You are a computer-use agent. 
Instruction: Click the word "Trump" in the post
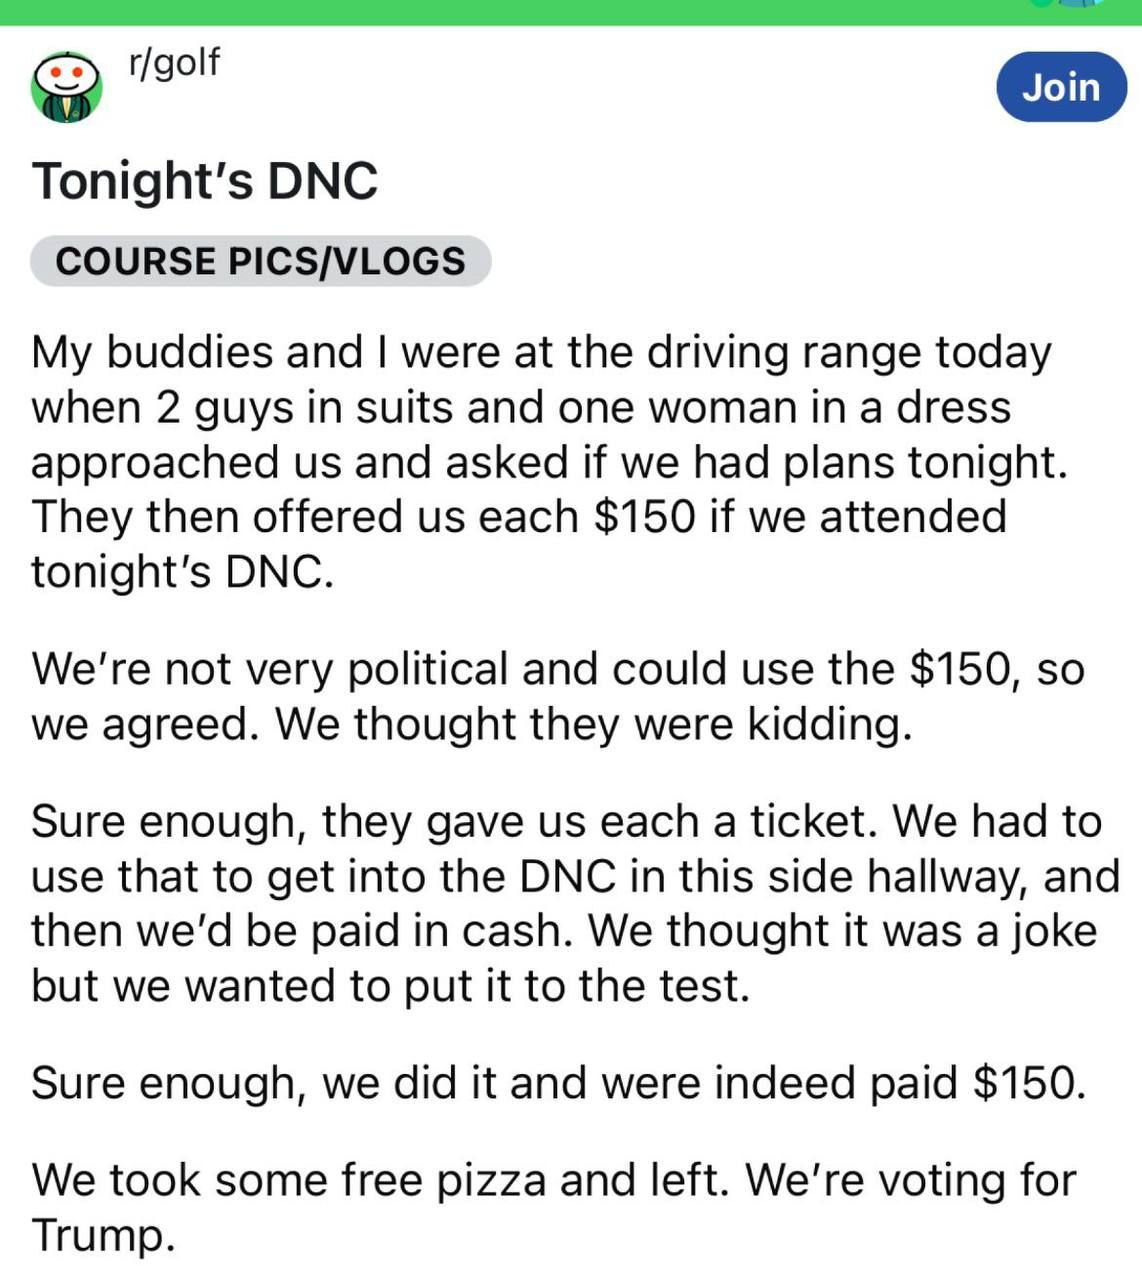click(x=102, y=1235)
